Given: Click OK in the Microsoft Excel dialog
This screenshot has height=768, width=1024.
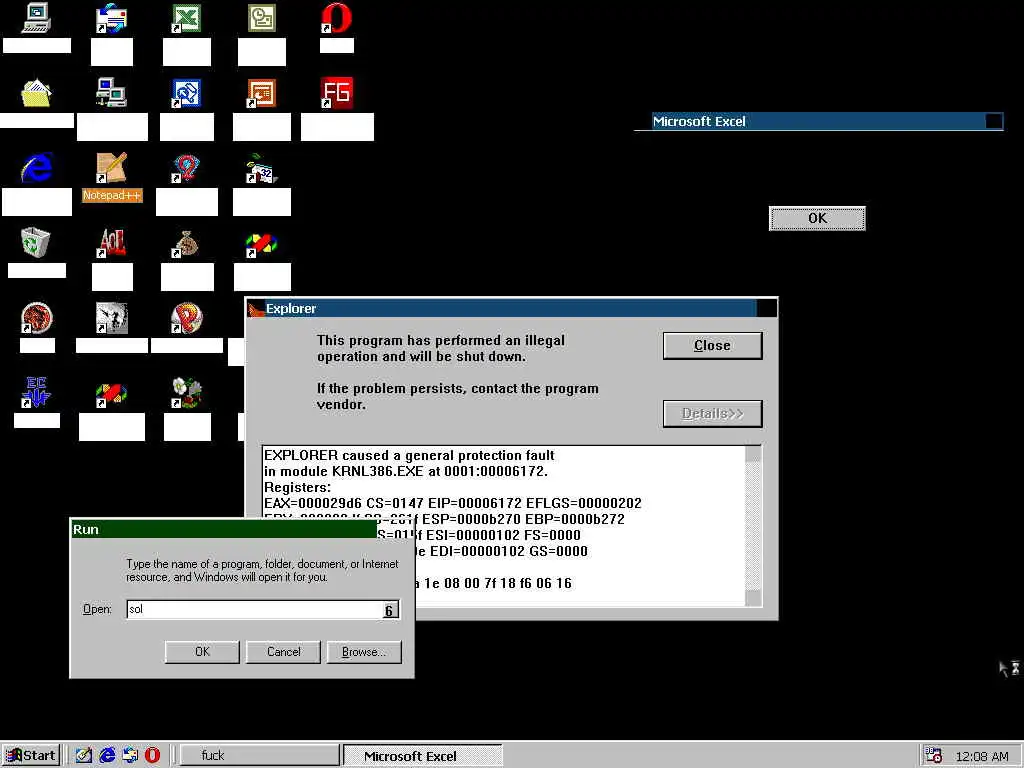Looking at the screenshot, I should coord(818,218).
